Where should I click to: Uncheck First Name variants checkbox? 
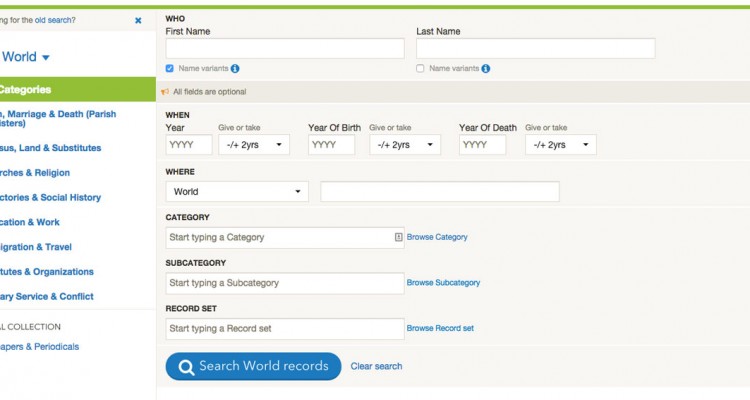(170, 69)
